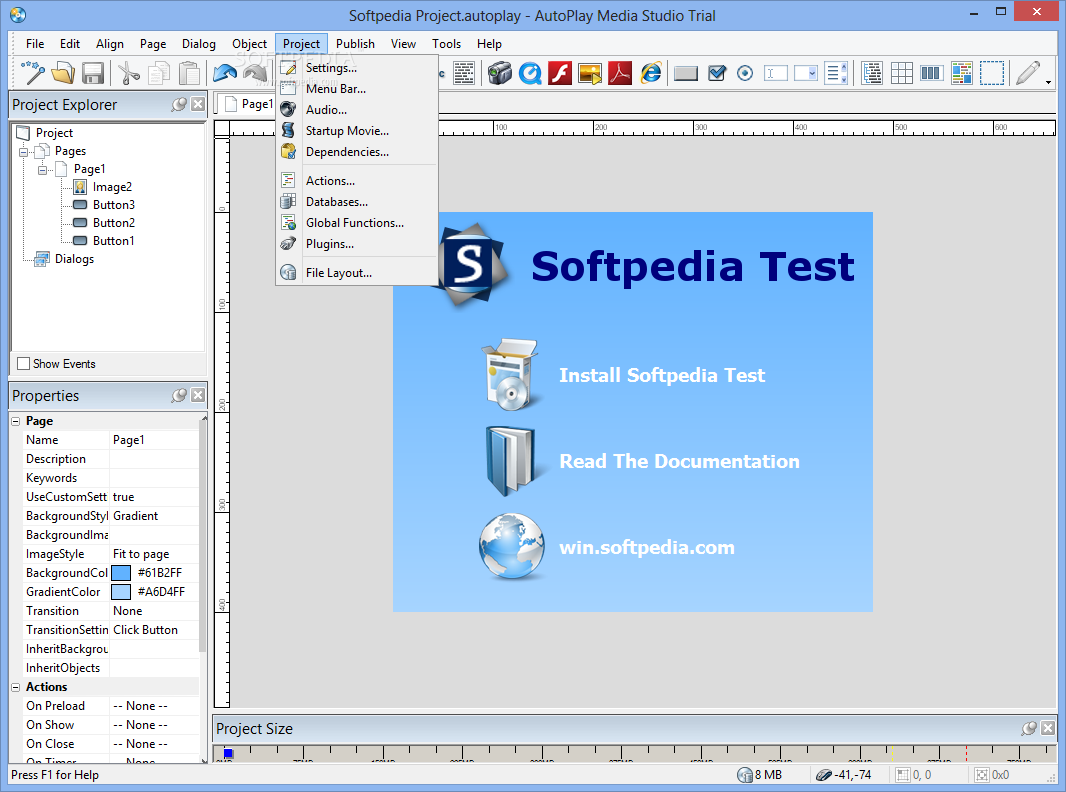Insert a Video object with the camcorder icon
Image resolution: width=1066 pixels, height=792 pixels.
point(500,73)
